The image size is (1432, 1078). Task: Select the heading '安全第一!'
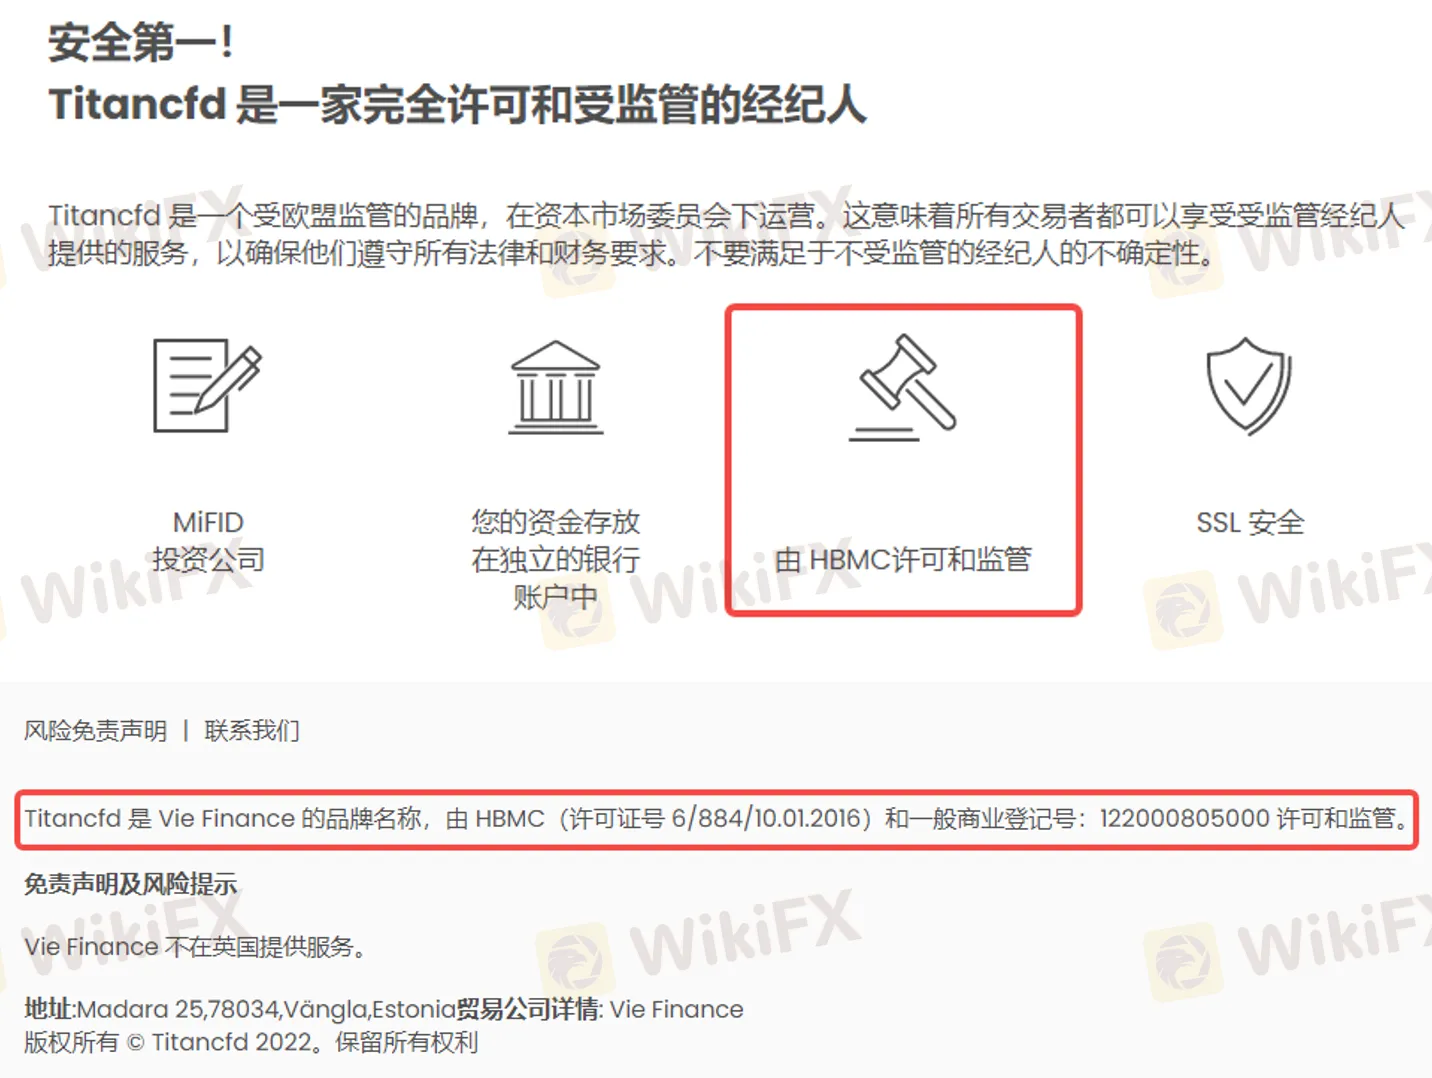point(141,43)
